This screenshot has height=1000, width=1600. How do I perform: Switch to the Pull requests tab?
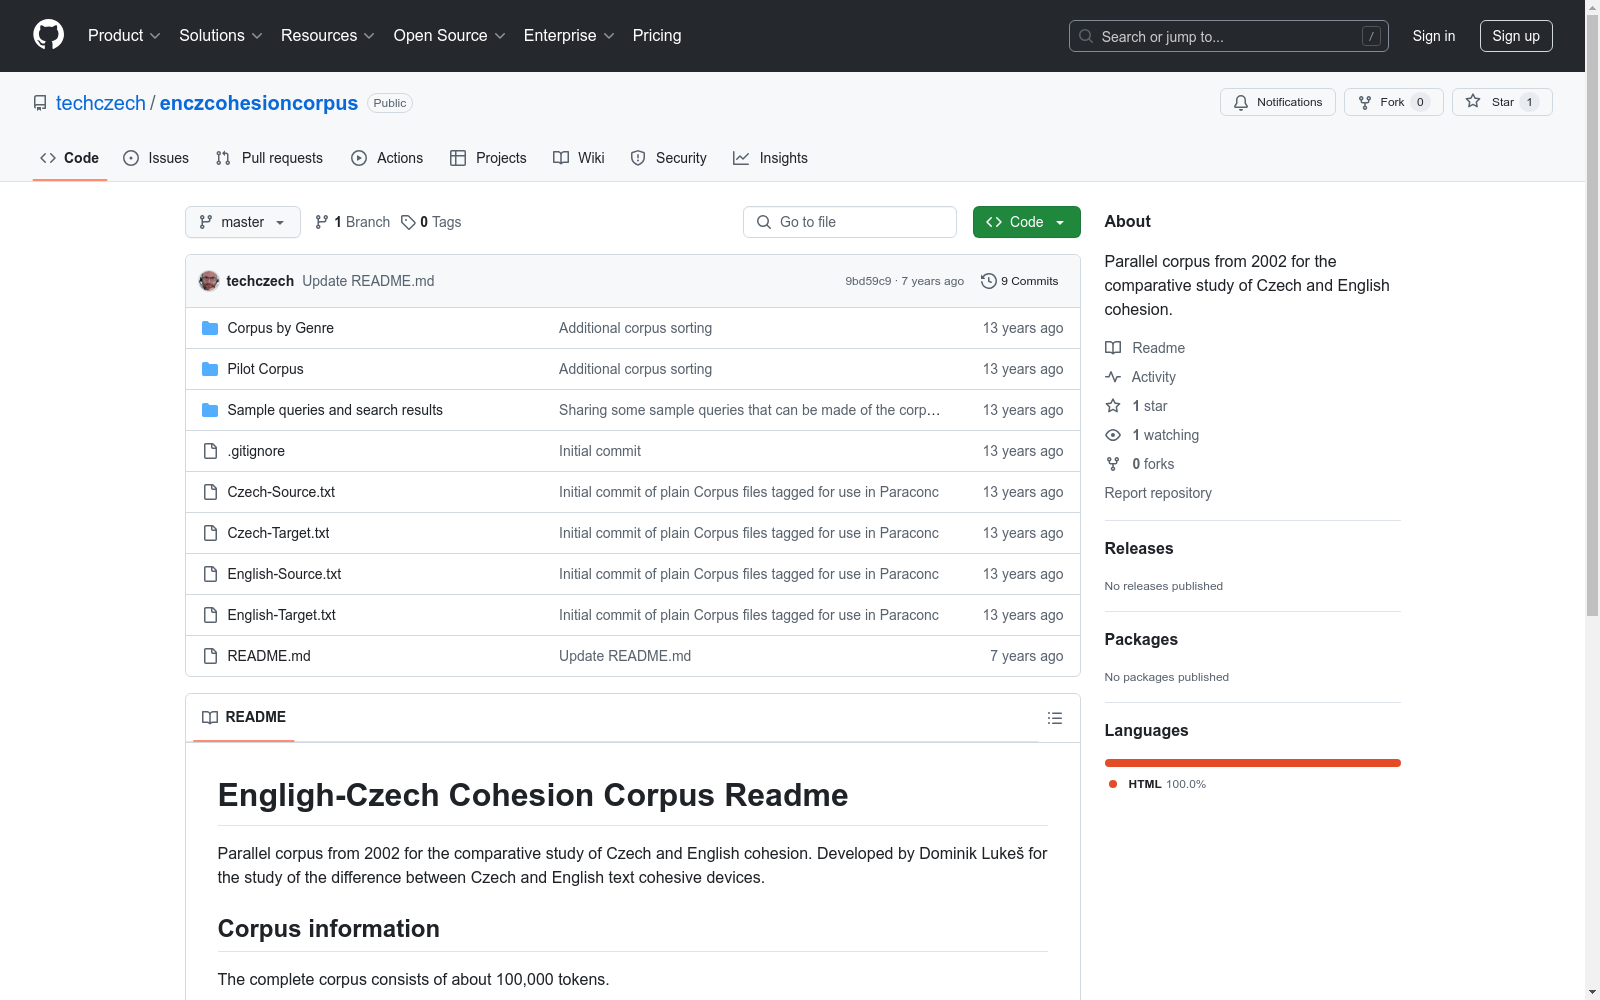(269, 158)
